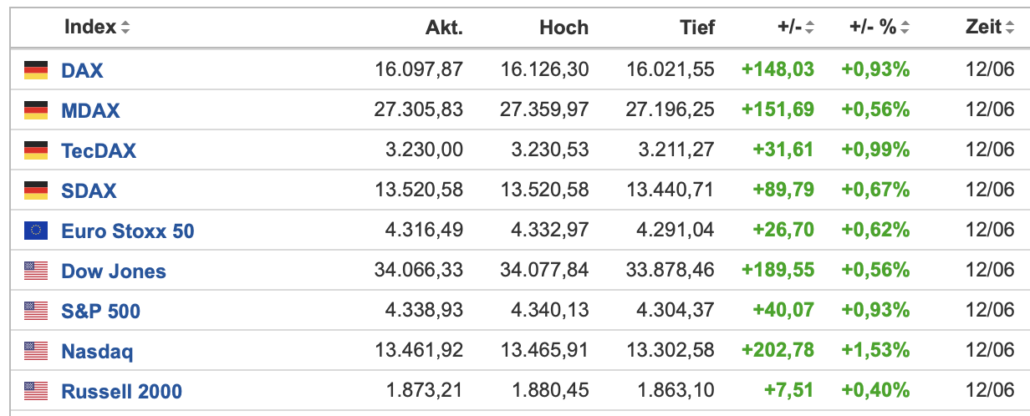Click the Dow Jones current value 34.066,33

(x=418, y=270)
